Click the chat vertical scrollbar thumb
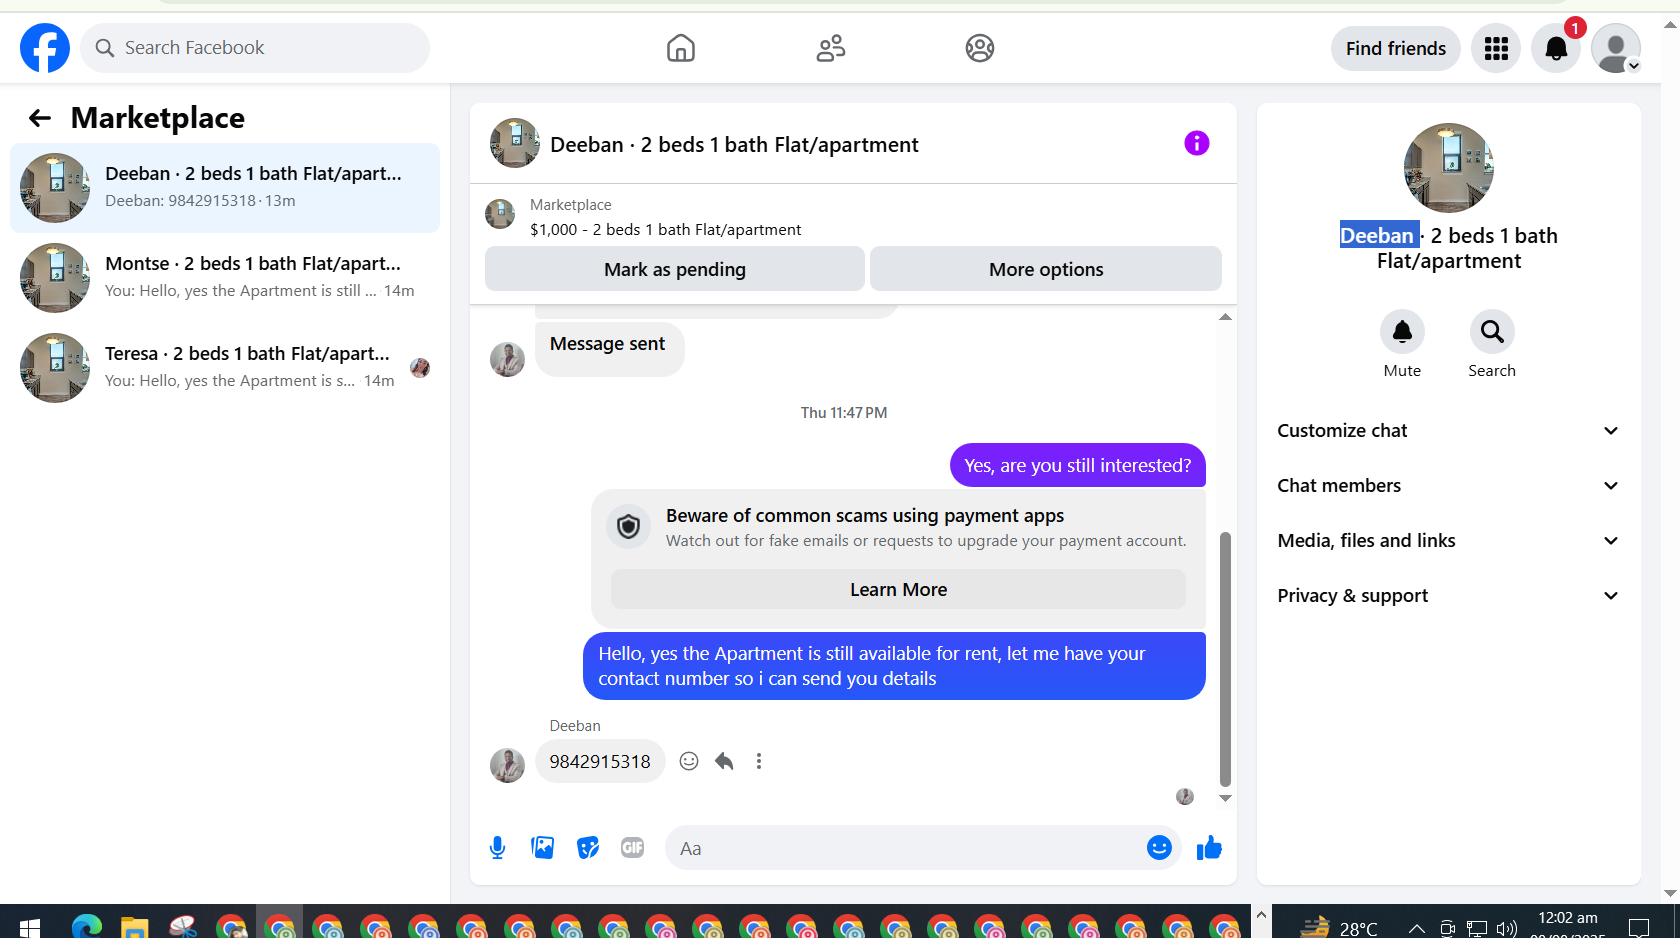Screen dimensions: 1680x938 pyautogui.click(x=1225, y=660)
